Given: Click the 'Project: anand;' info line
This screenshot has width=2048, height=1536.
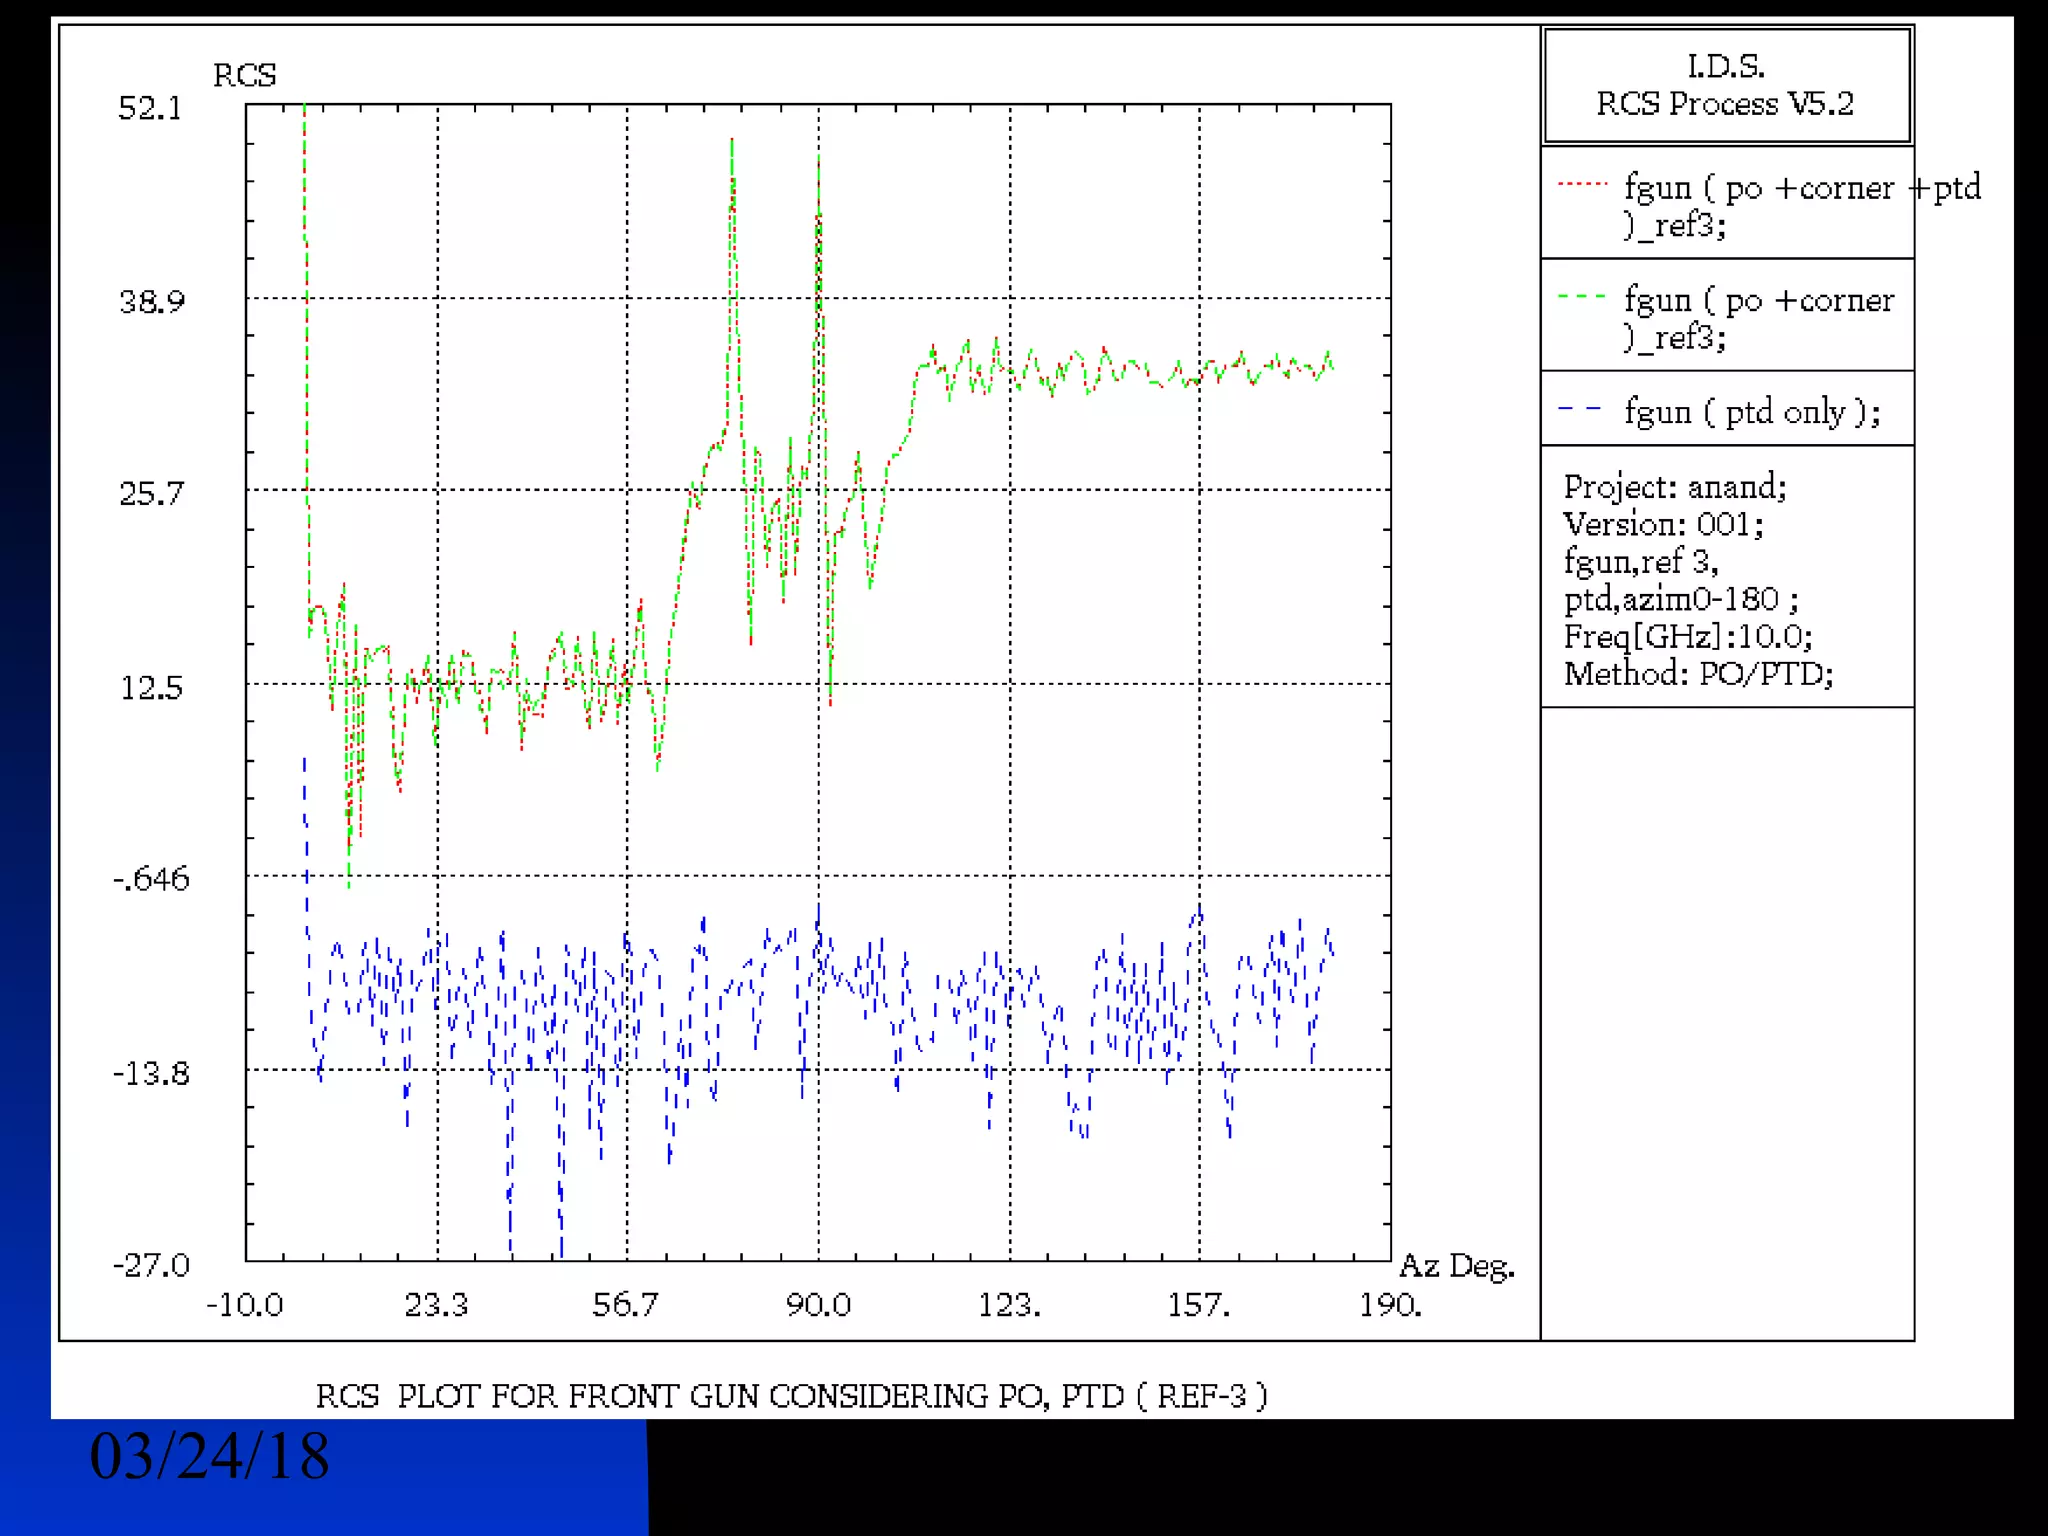Looking at the screenshot, I should click(1675, 487).
